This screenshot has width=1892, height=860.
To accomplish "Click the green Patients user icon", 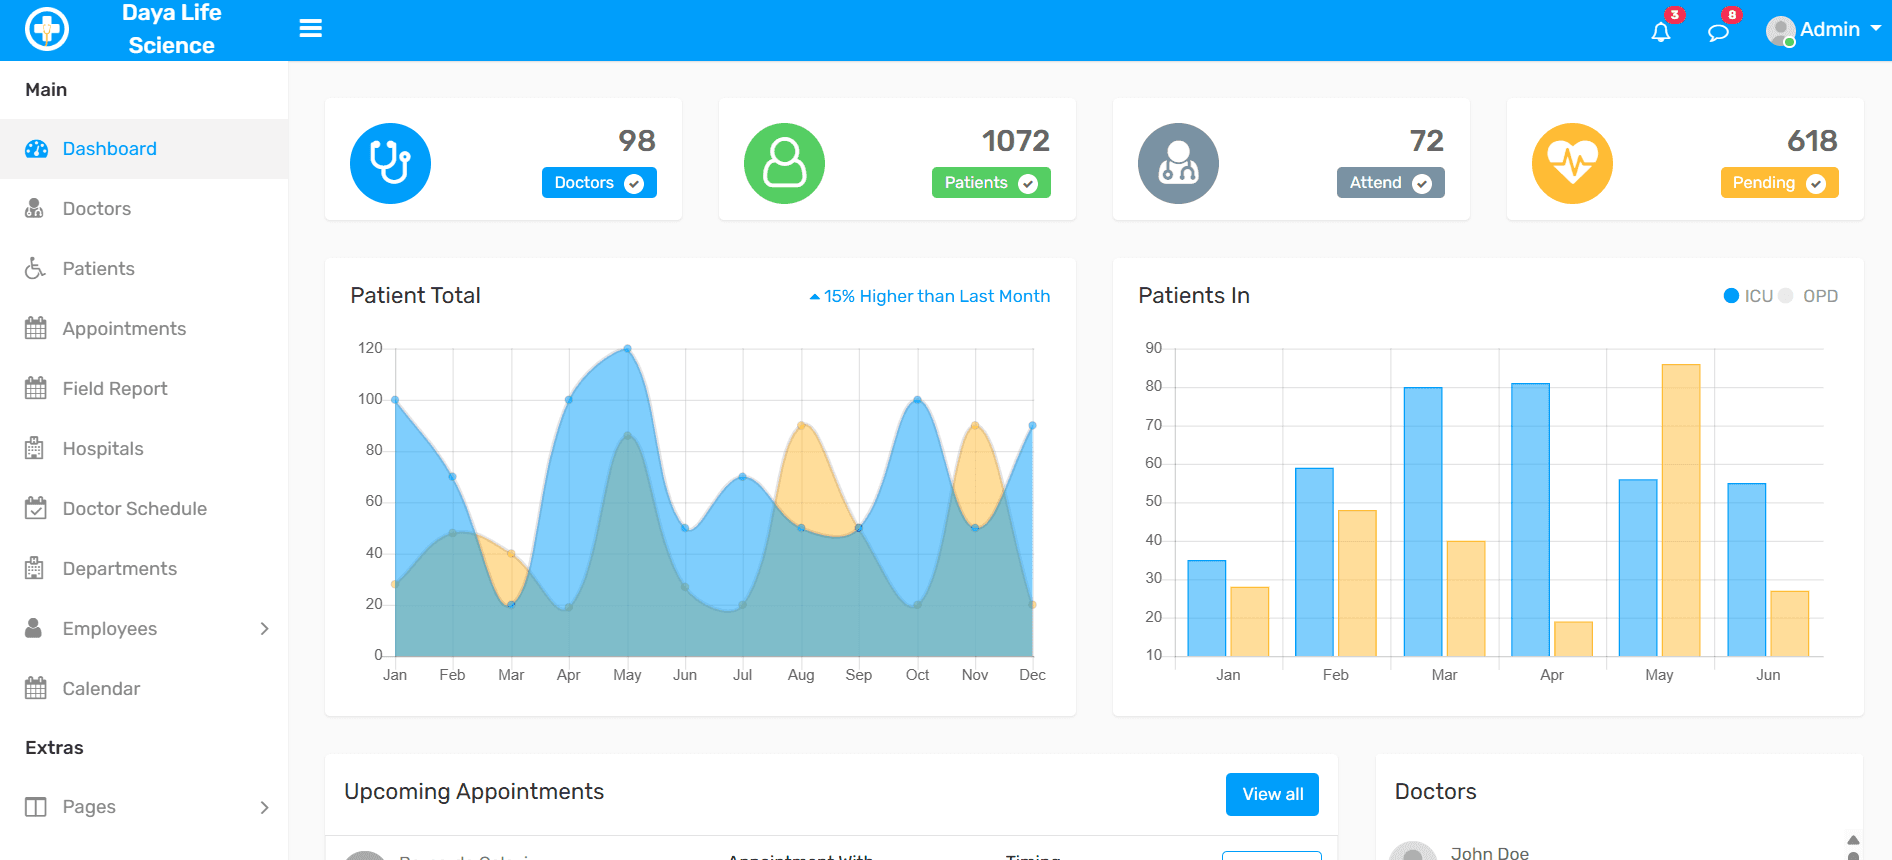I will point(784,163).
